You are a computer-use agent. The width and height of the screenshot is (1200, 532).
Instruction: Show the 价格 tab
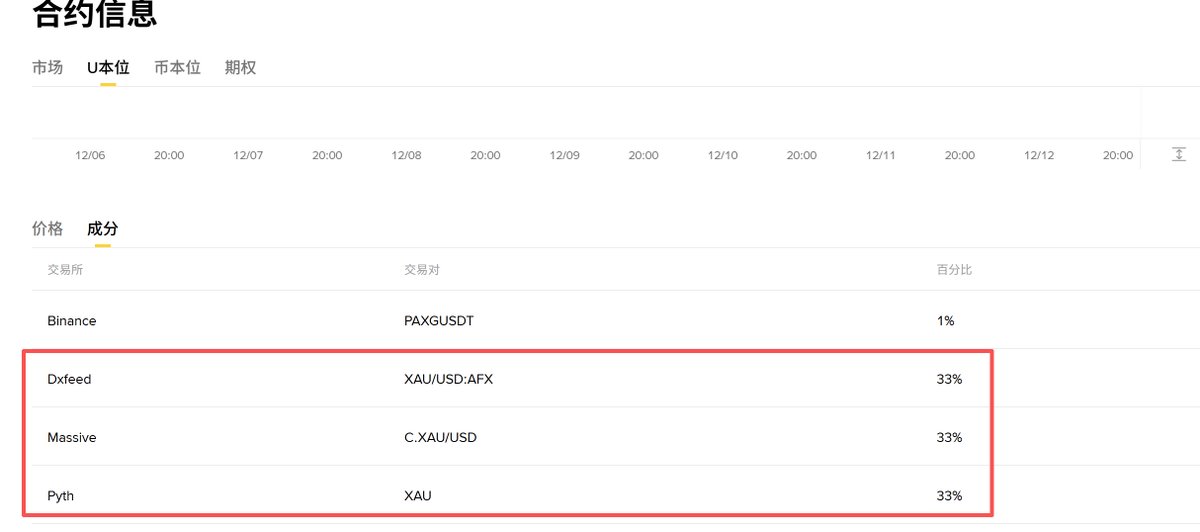[x=47, y=229]
